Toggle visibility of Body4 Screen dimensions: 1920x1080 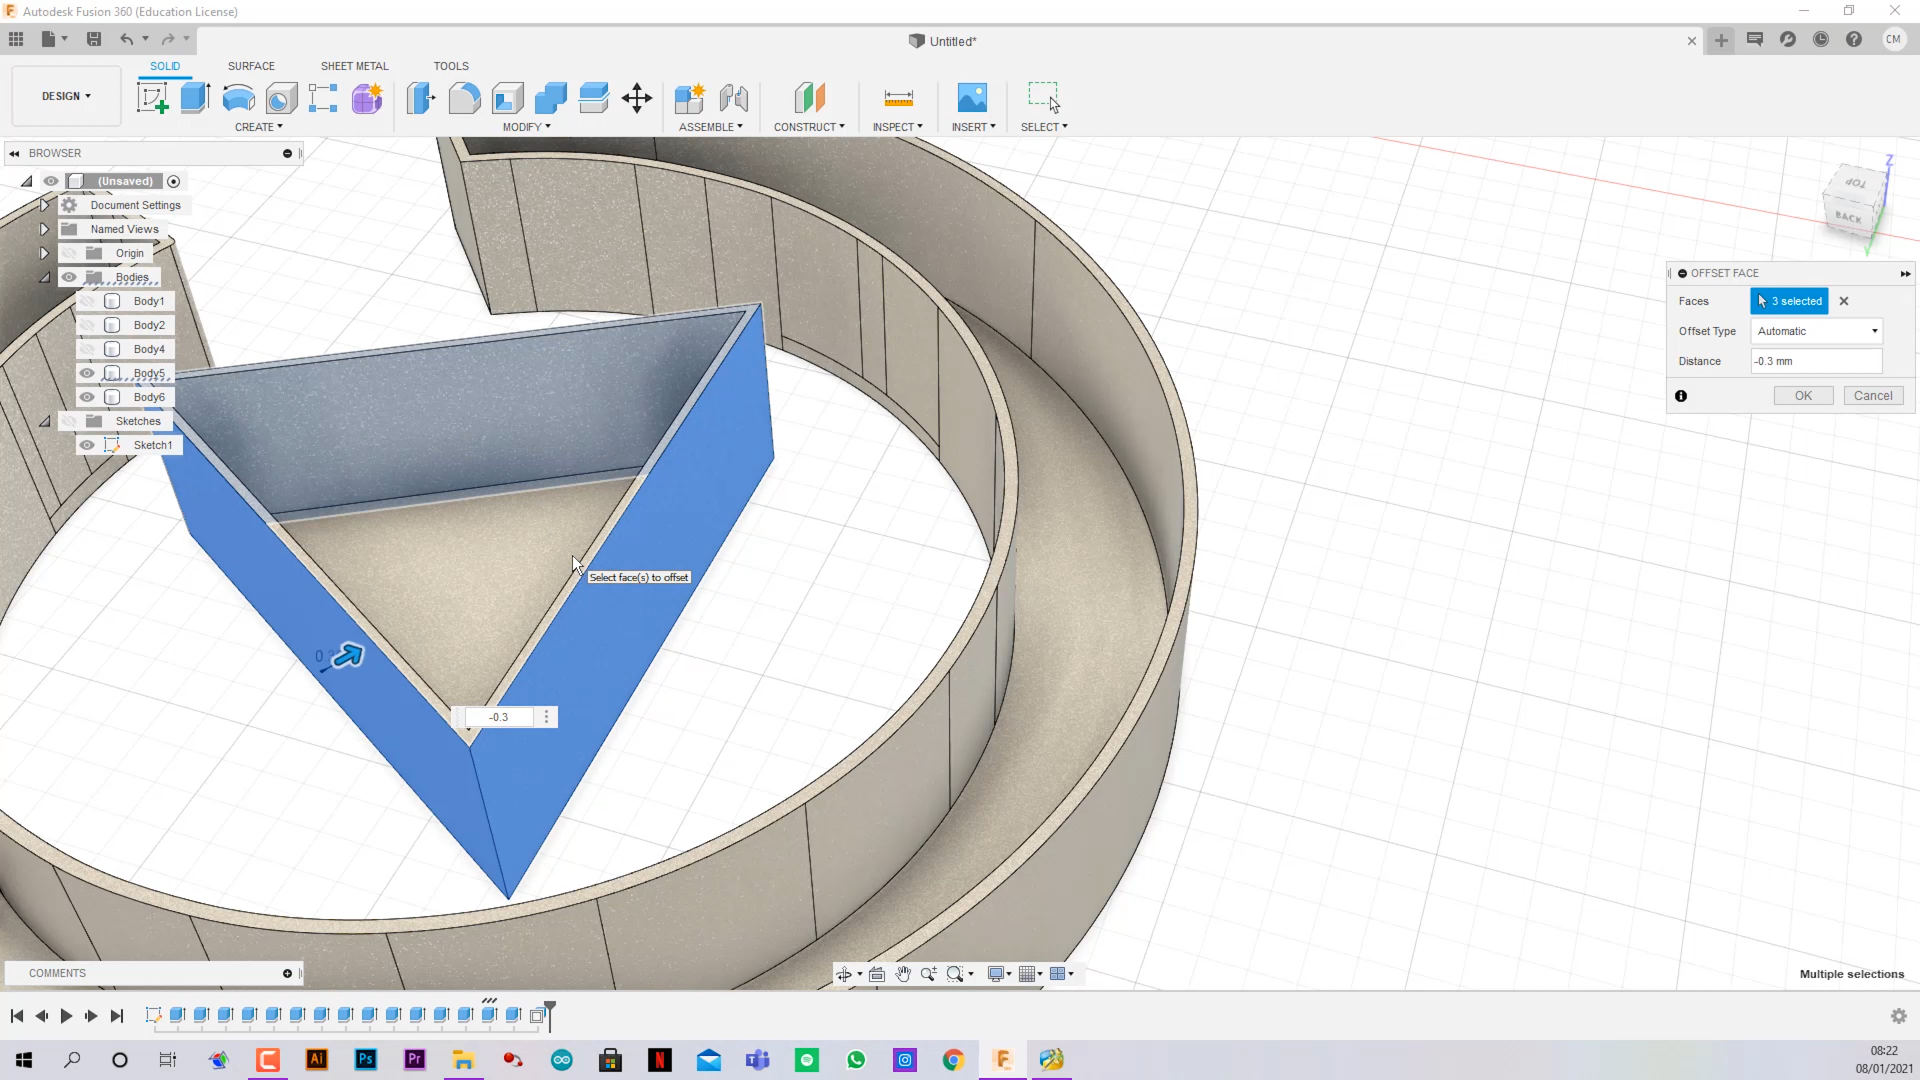point(88,349)
